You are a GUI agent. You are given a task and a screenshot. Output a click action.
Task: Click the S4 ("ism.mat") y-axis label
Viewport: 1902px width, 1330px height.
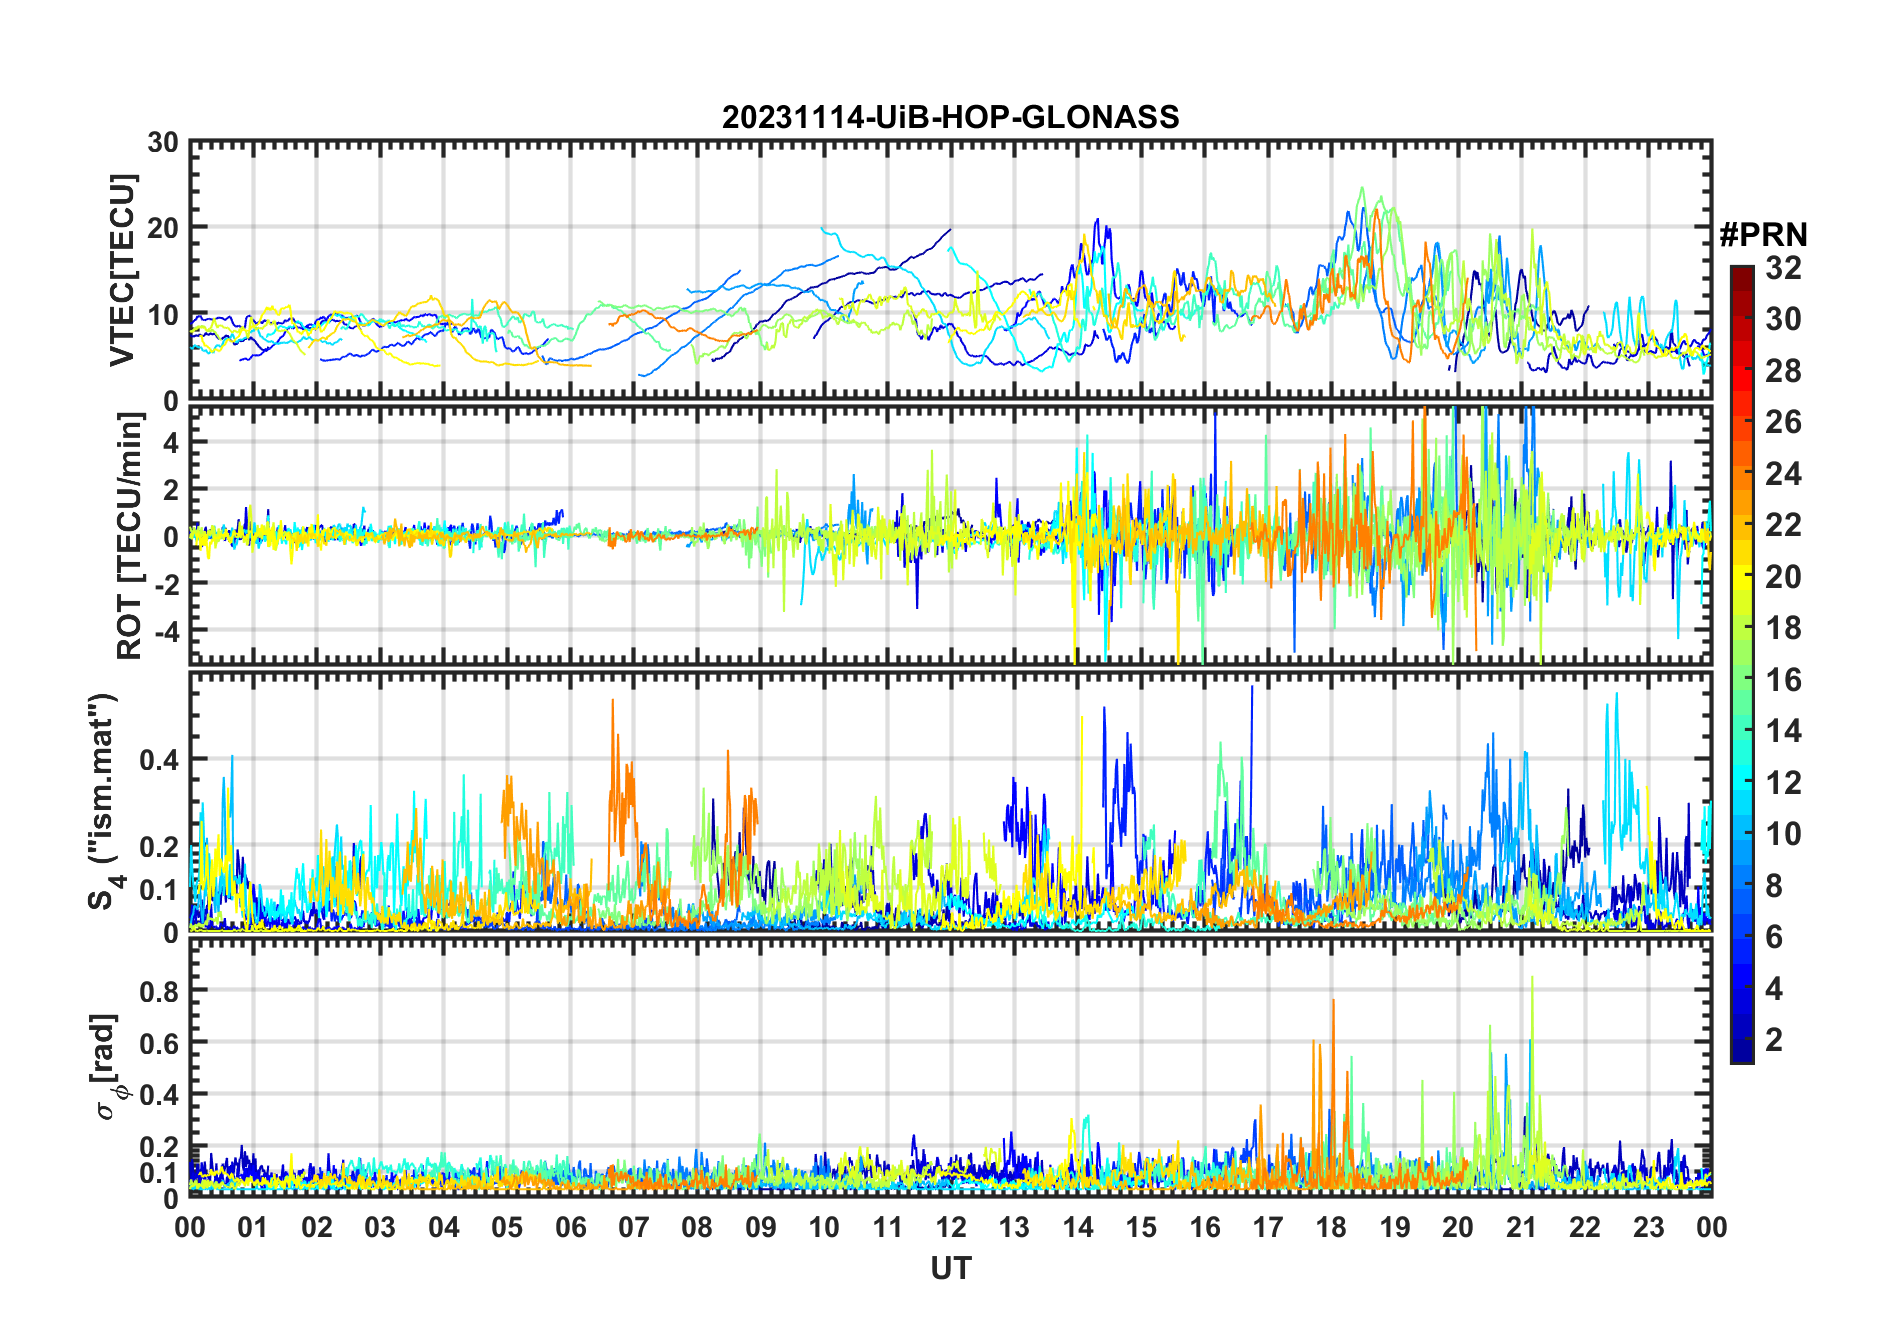[x=106, y=802]
